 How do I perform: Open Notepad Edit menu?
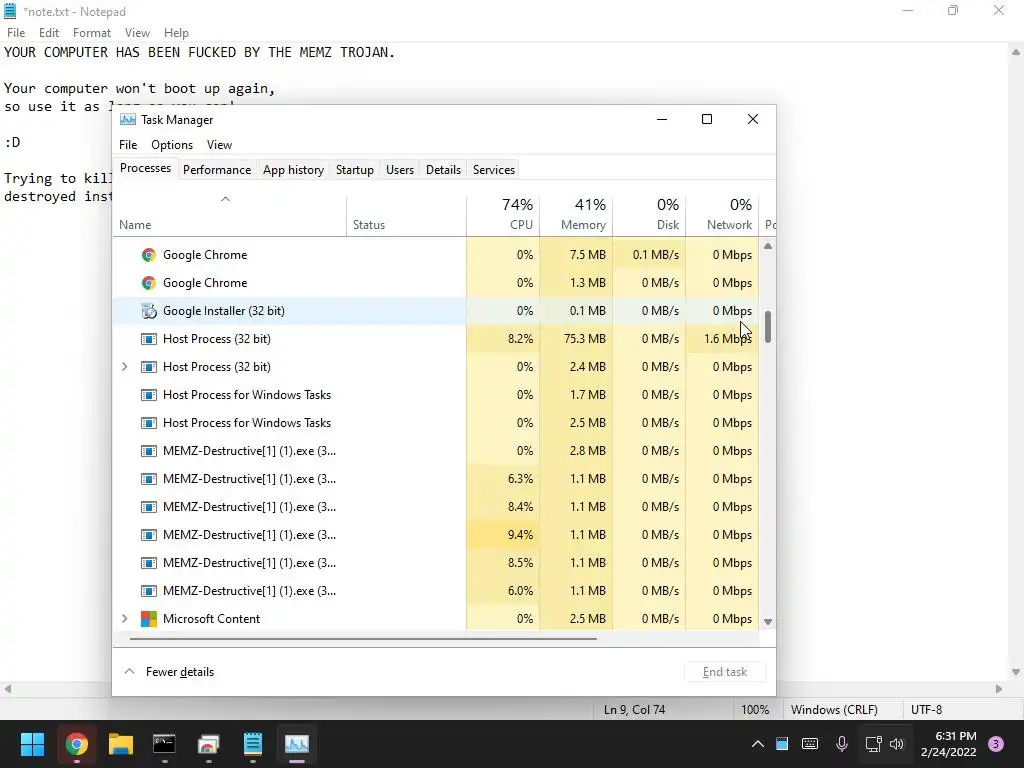[x=49, y=33]
